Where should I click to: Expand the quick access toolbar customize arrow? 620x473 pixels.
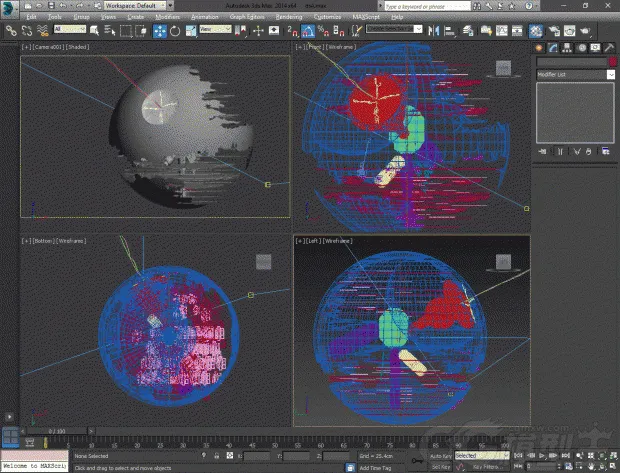[x=170, y=6]
